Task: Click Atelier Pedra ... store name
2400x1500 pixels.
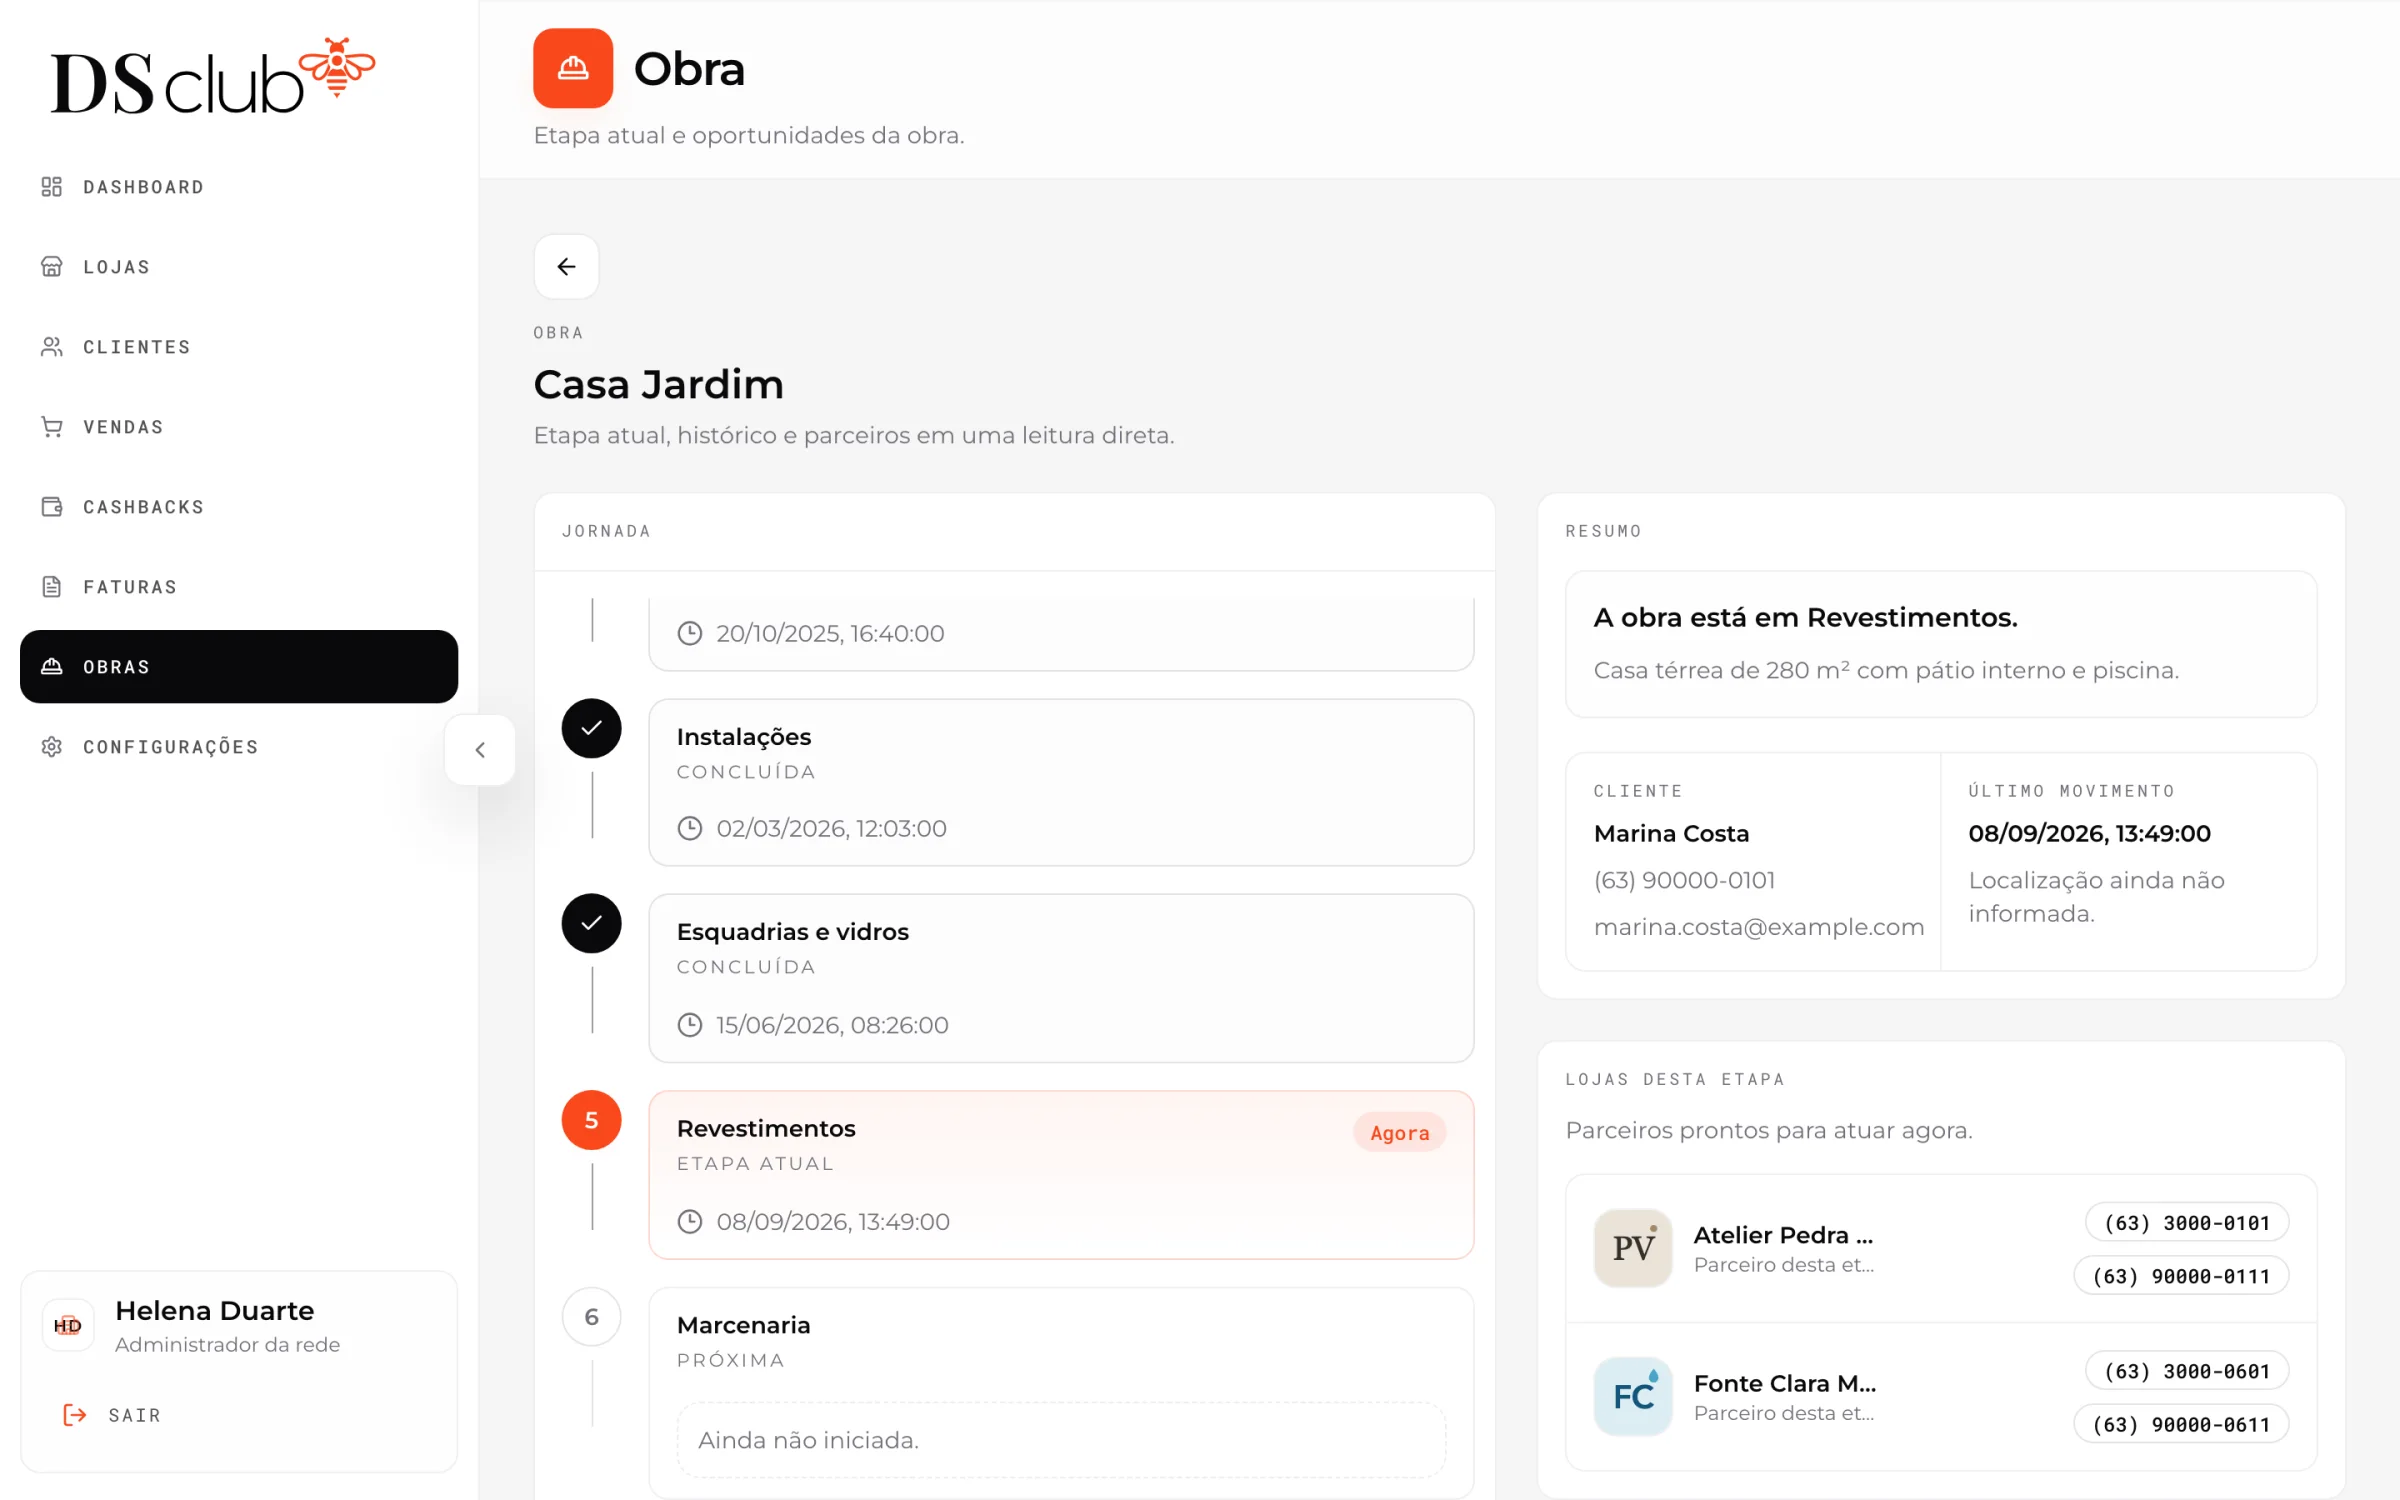Action: tap(1783, 1236)
